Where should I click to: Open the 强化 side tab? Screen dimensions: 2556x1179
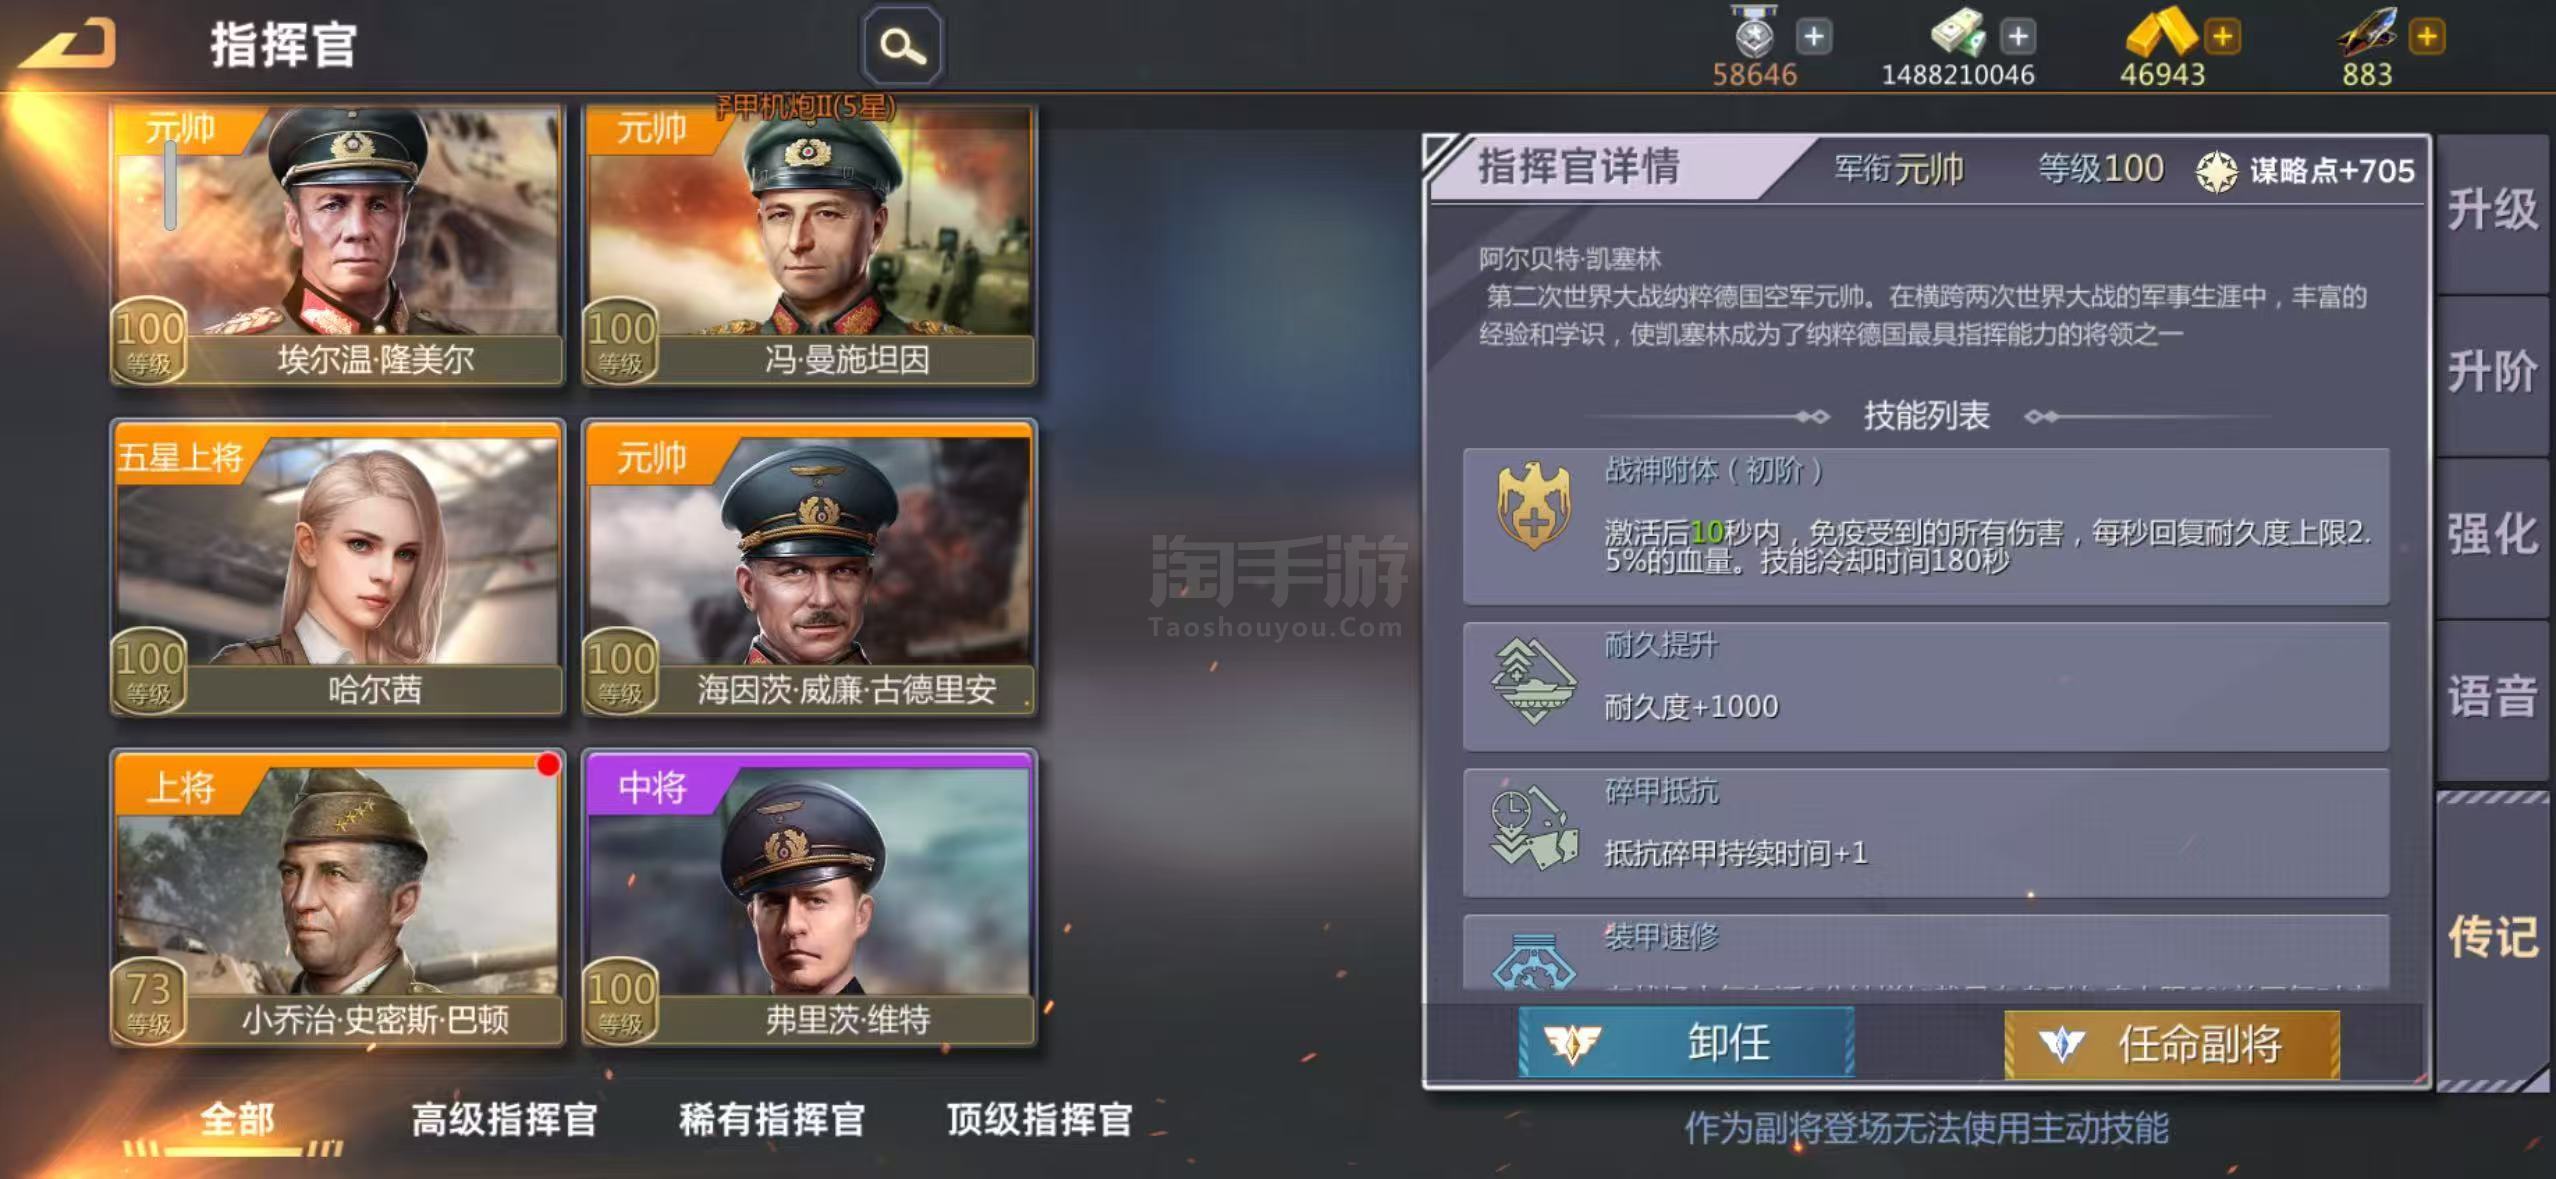point(2492,535)
